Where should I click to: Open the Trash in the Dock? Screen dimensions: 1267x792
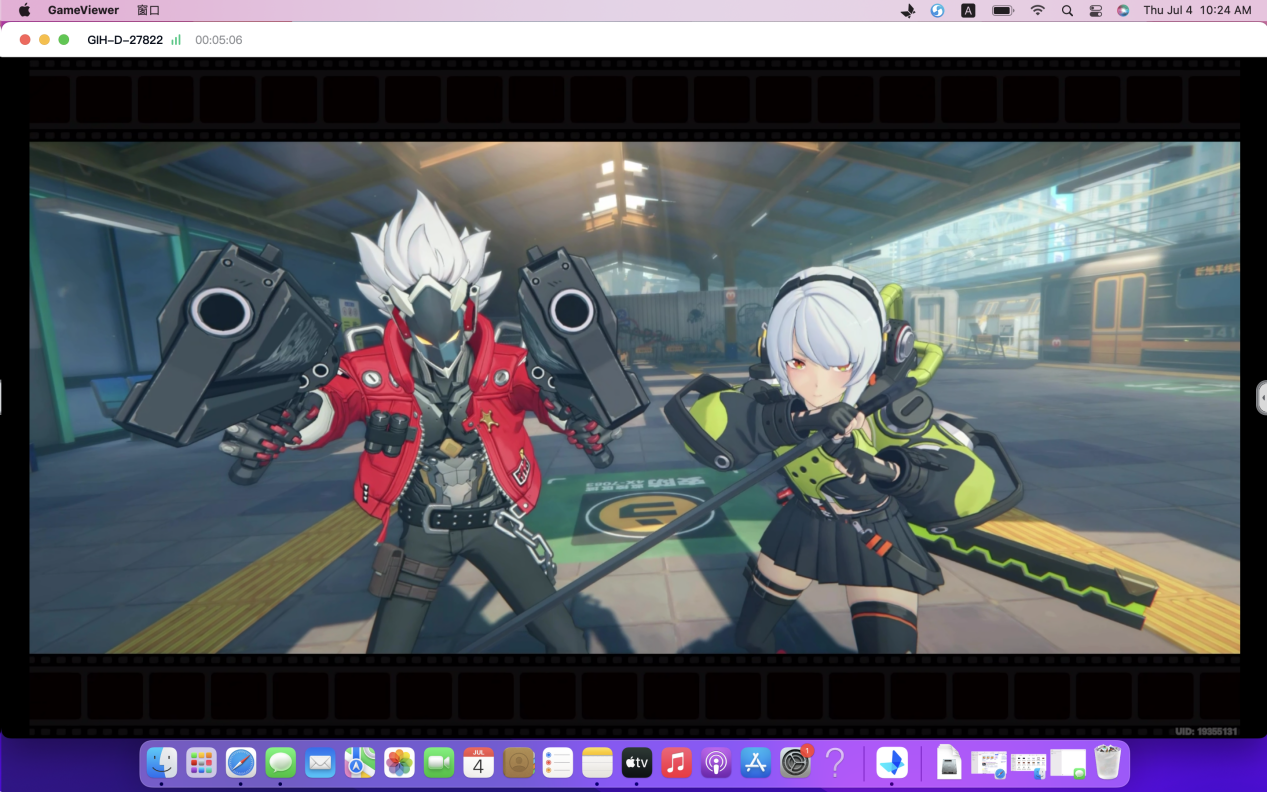click(1107, 763)
